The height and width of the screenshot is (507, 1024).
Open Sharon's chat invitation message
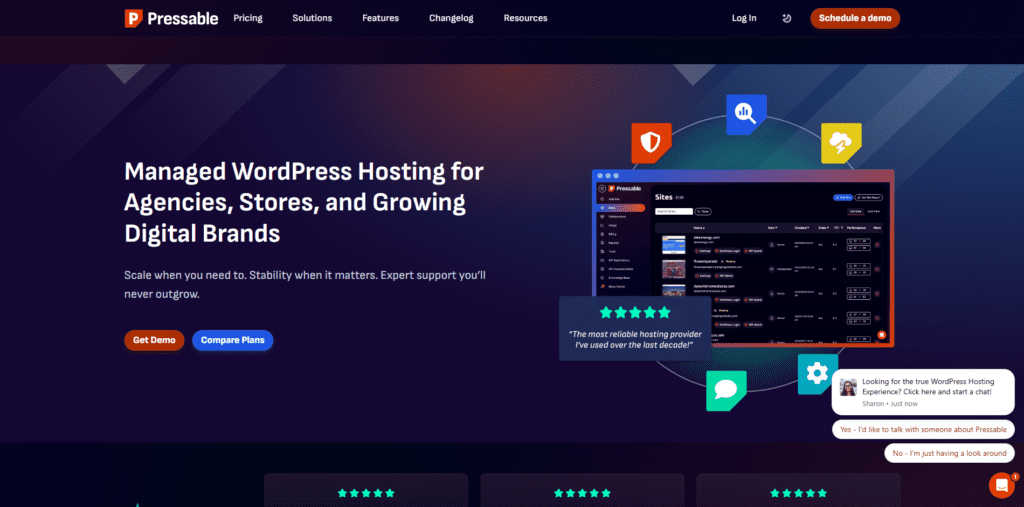[x=923, y=392]
